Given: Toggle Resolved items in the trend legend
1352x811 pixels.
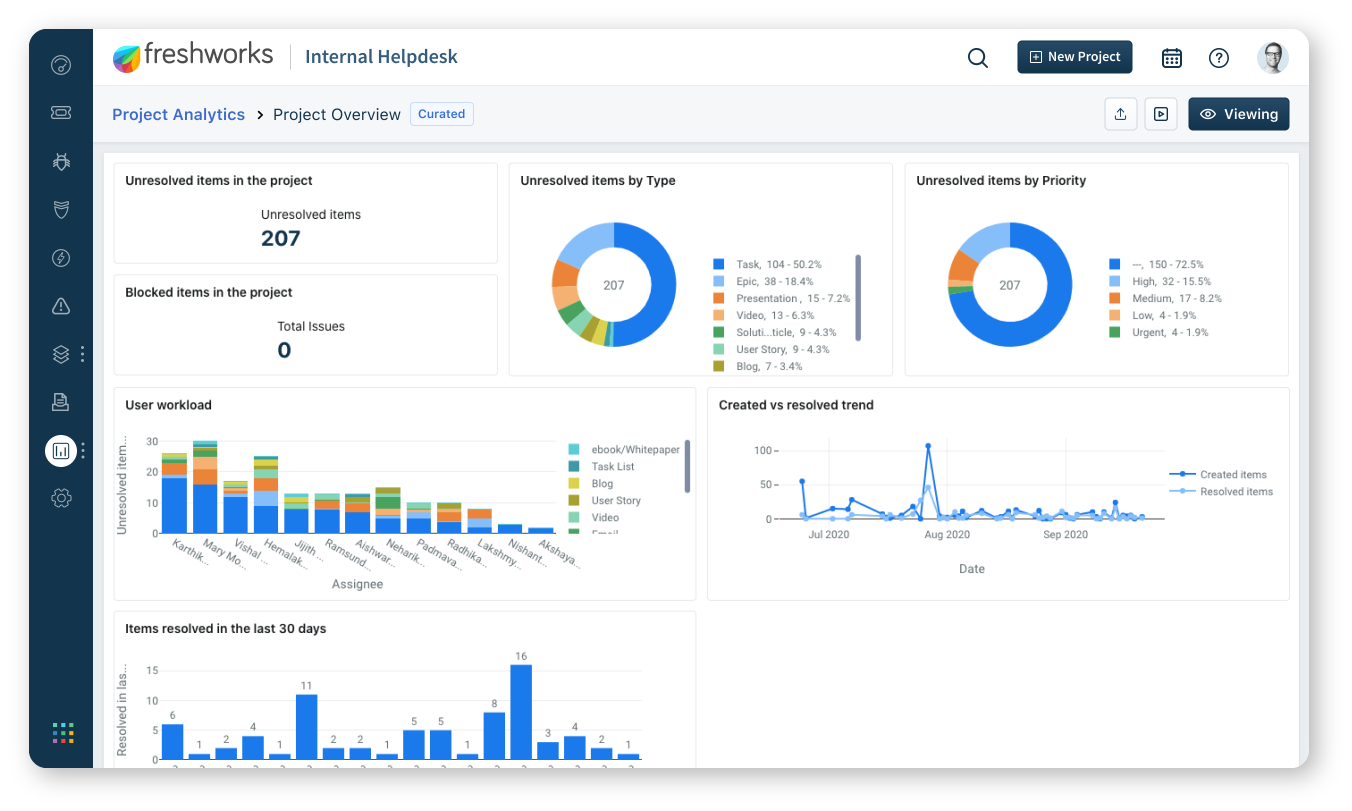Looking at the screenshot, I should point(1230,491).
